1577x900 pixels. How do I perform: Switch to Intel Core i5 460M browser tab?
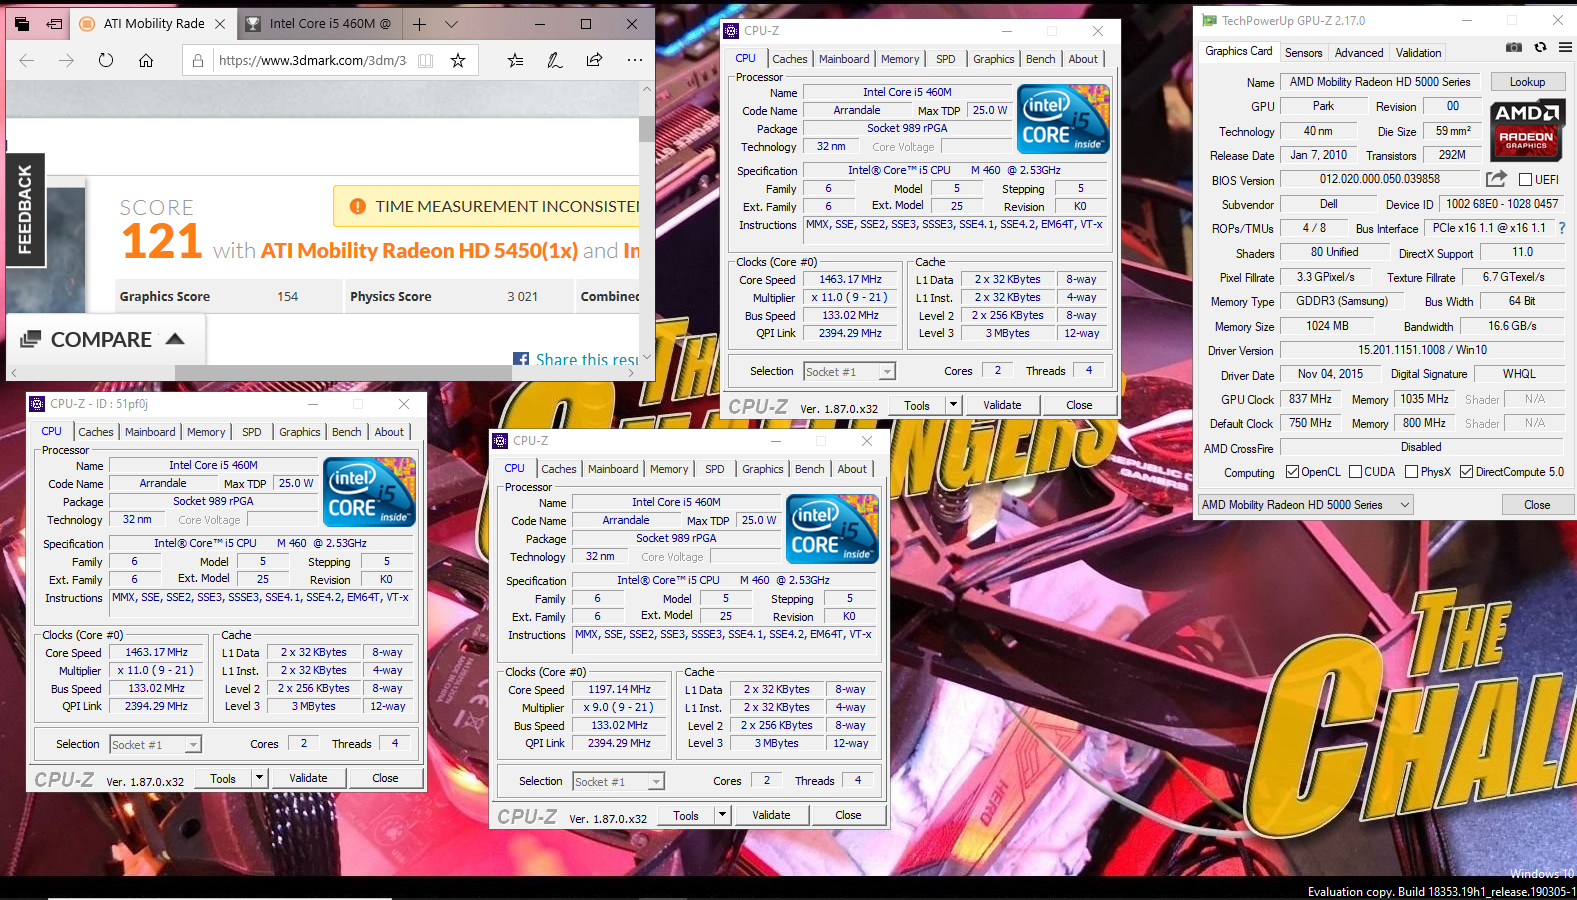(320, 23)
